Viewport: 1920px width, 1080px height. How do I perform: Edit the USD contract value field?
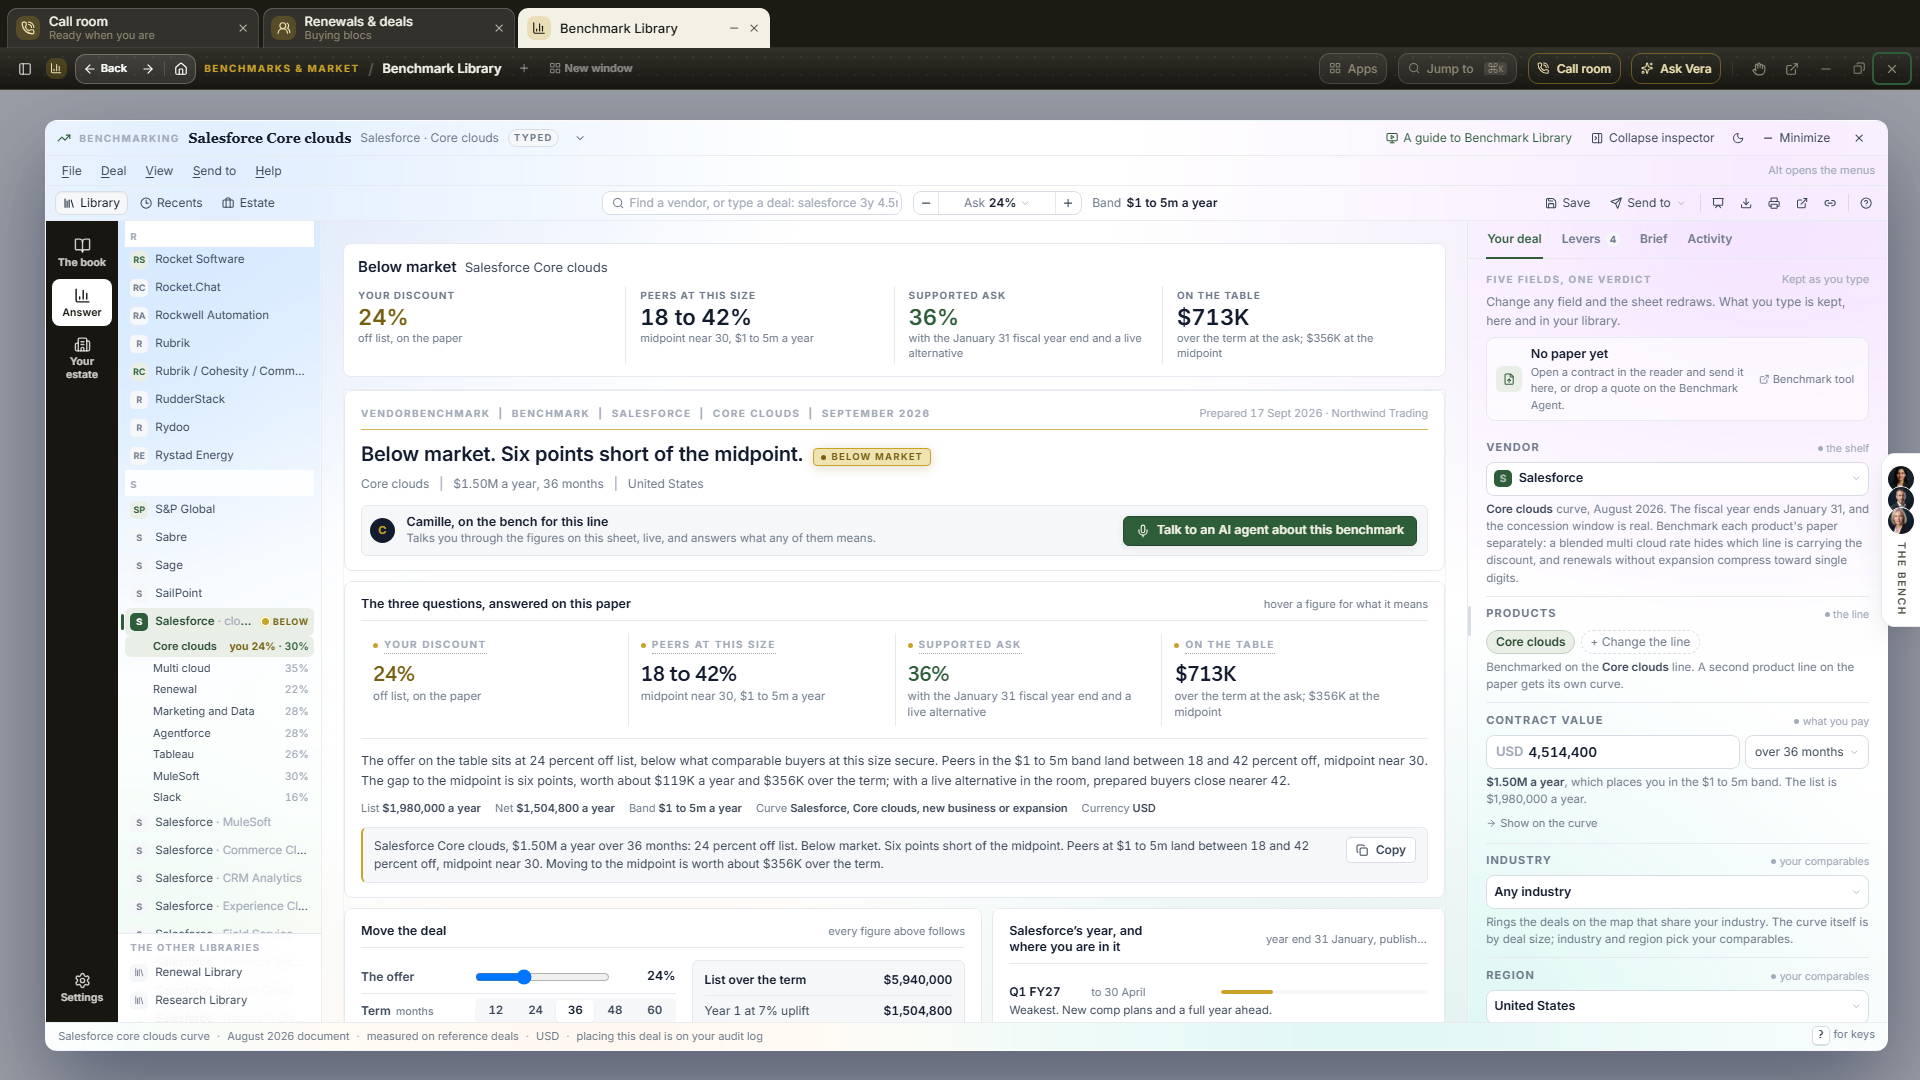(x=1612, y=752)
